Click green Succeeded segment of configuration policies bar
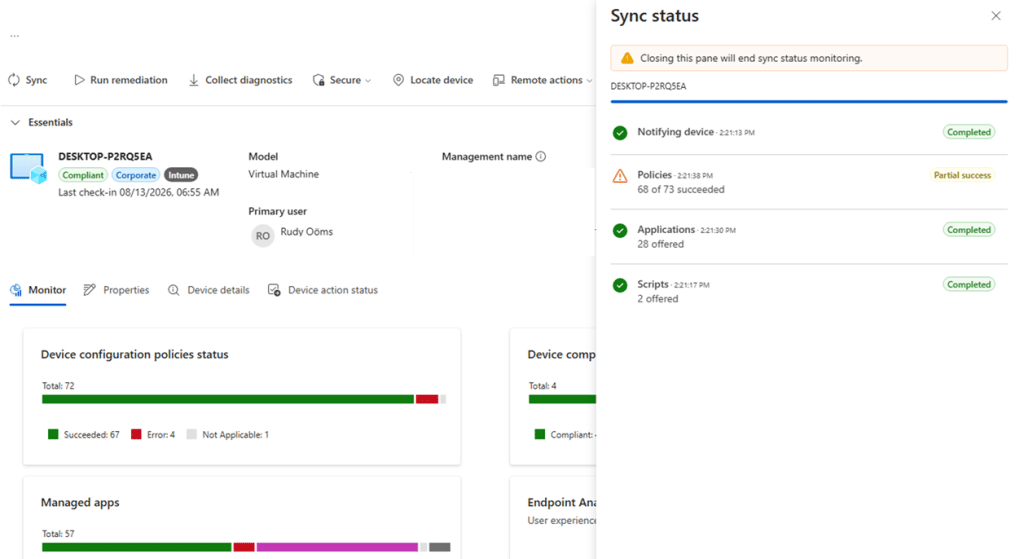1024x559 pixels. click(x=228, y=399)
